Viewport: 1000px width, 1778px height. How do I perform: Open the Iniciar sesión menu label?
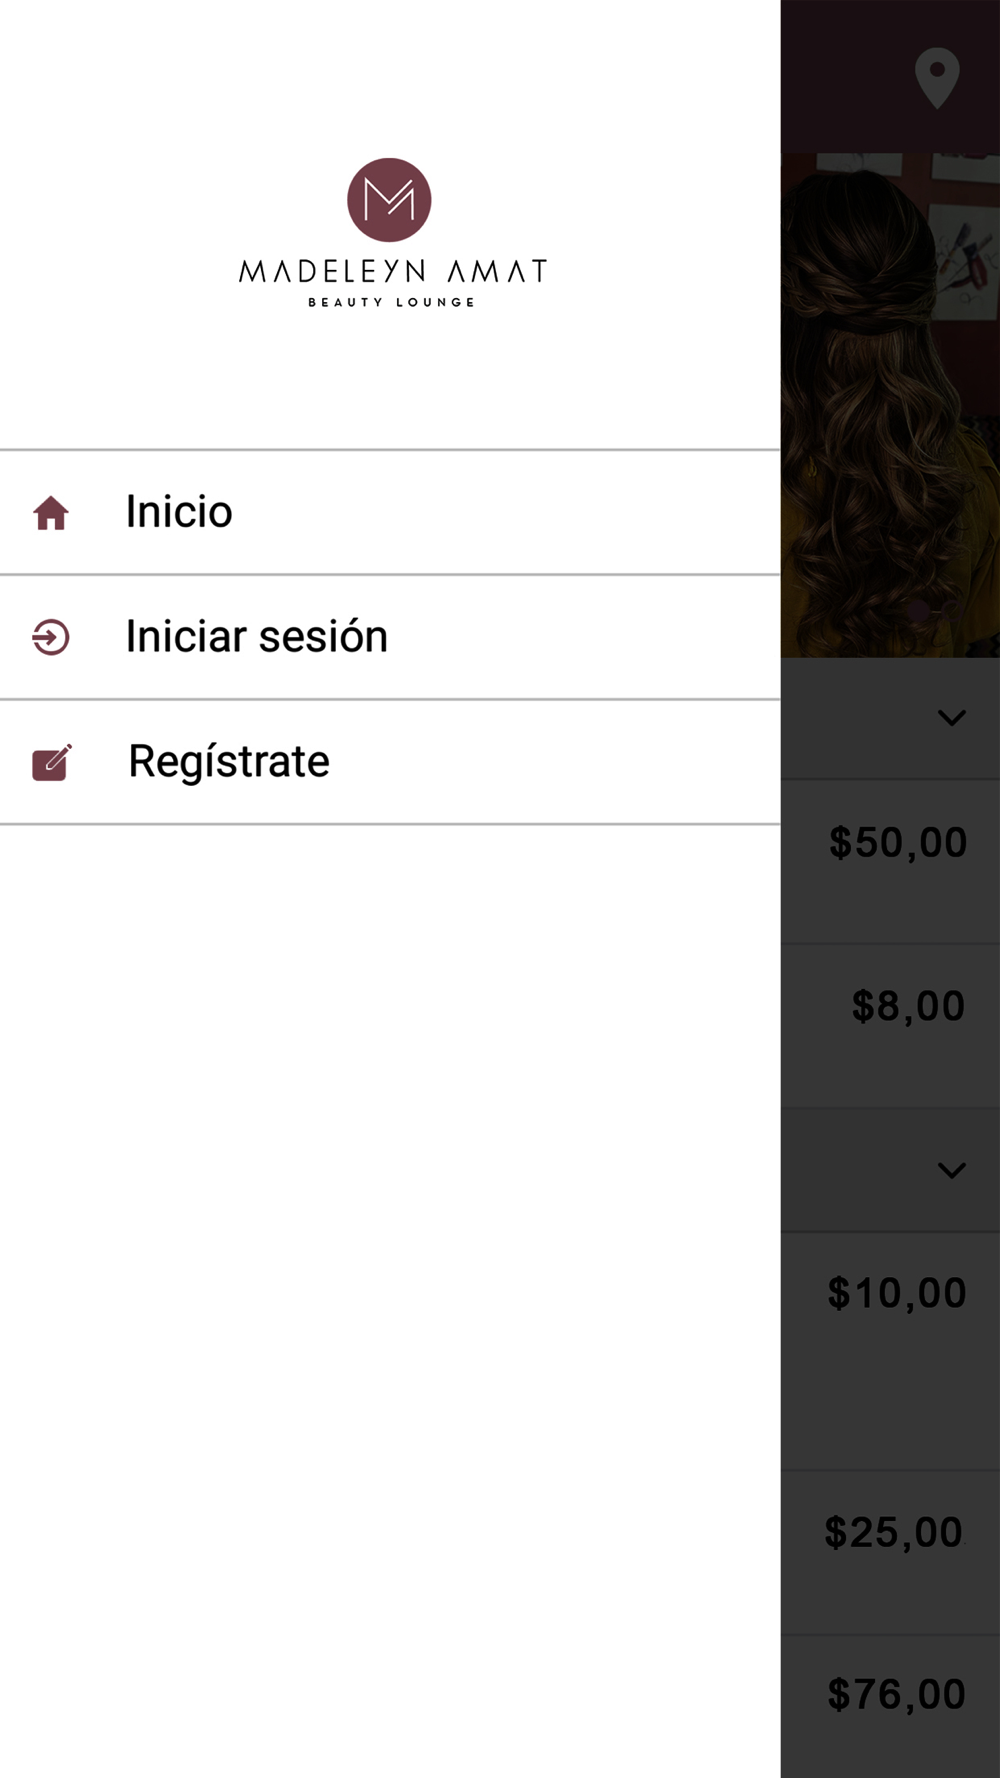click(x=256, y=637)
